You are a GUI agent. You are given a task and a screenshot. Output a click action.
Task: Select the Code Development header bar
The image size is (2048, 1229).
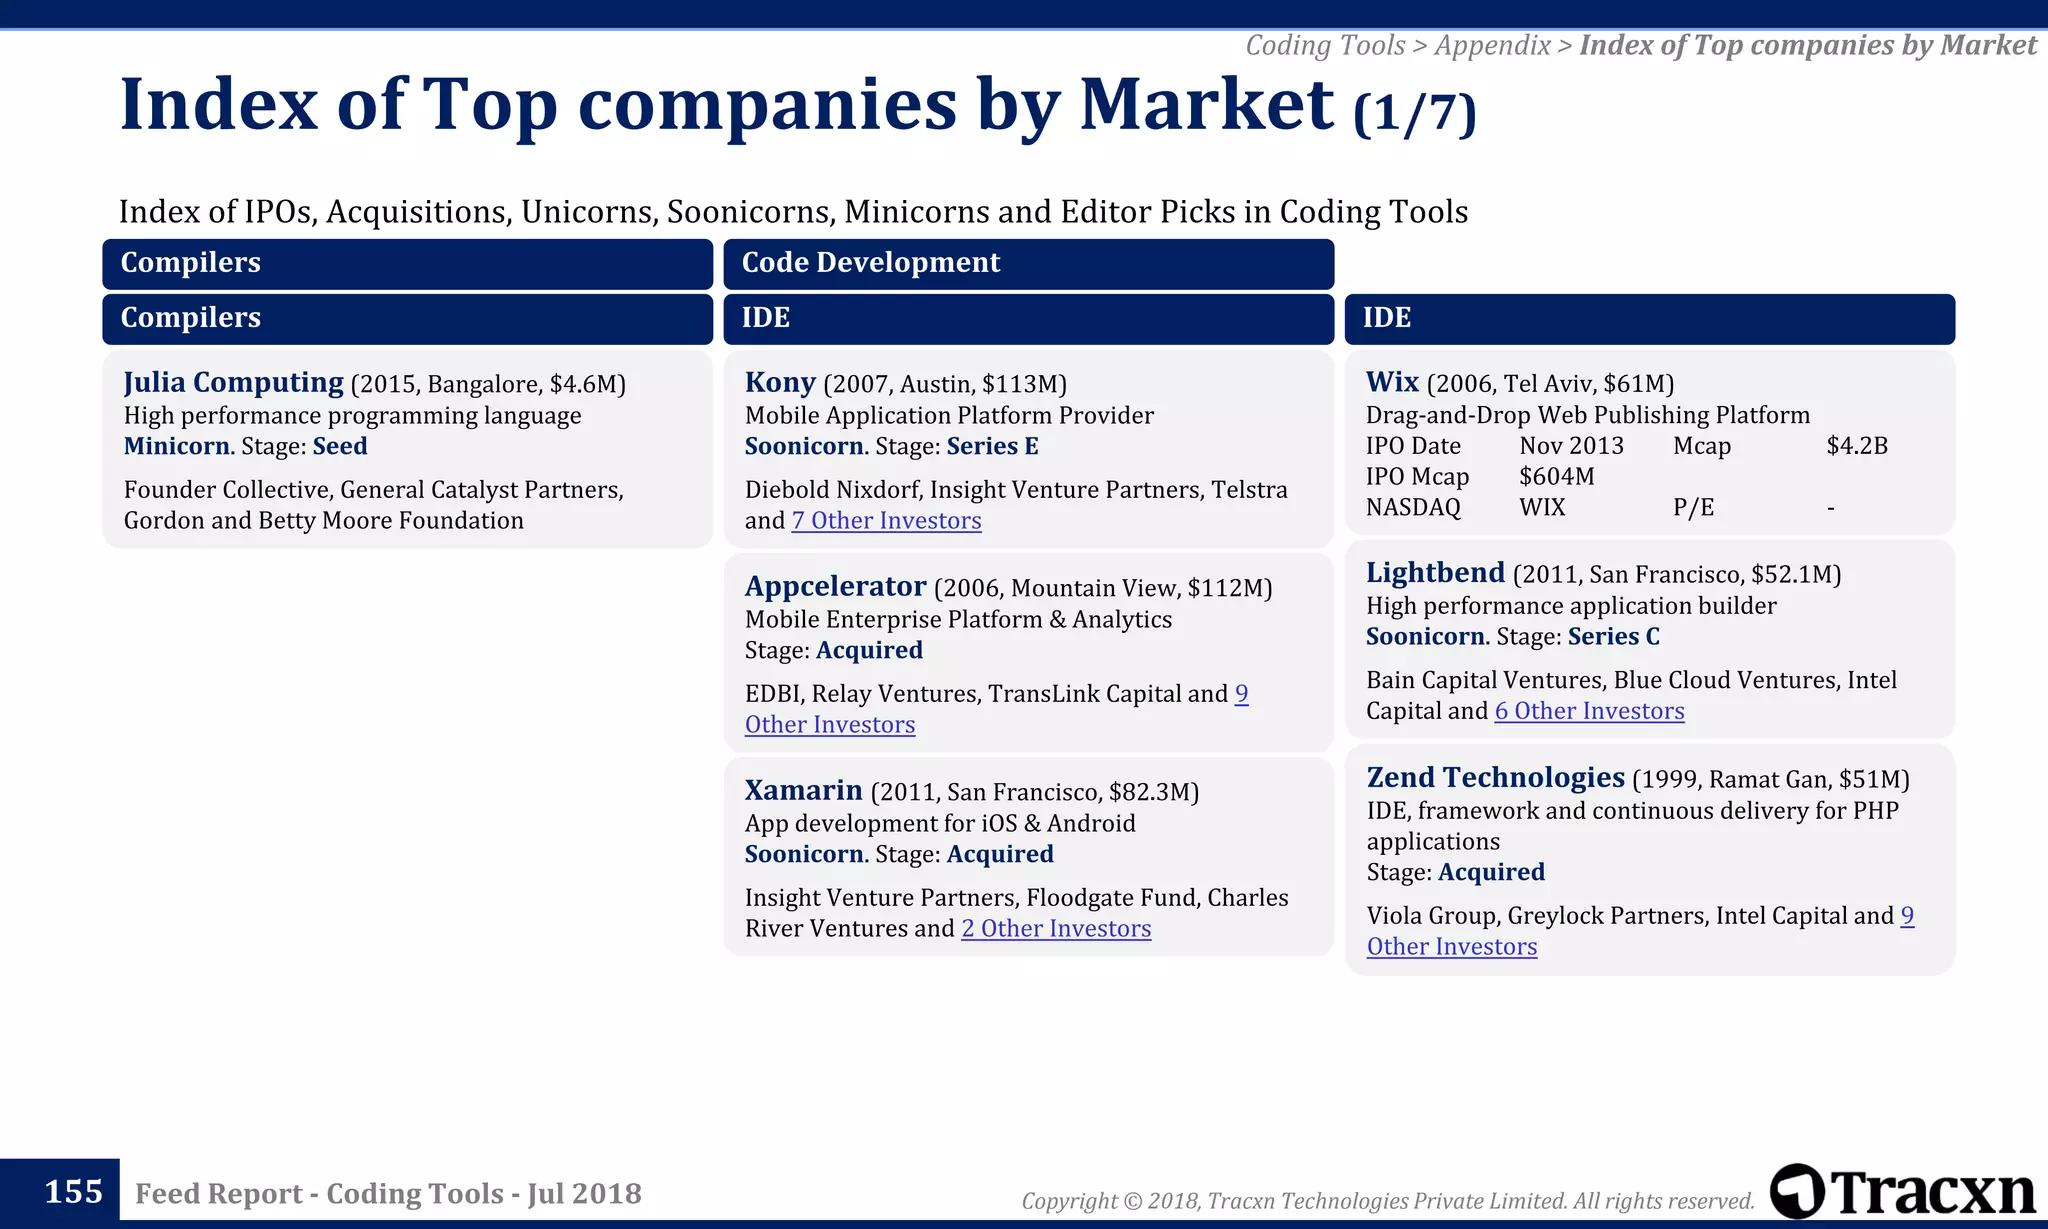pos(1029,264)
